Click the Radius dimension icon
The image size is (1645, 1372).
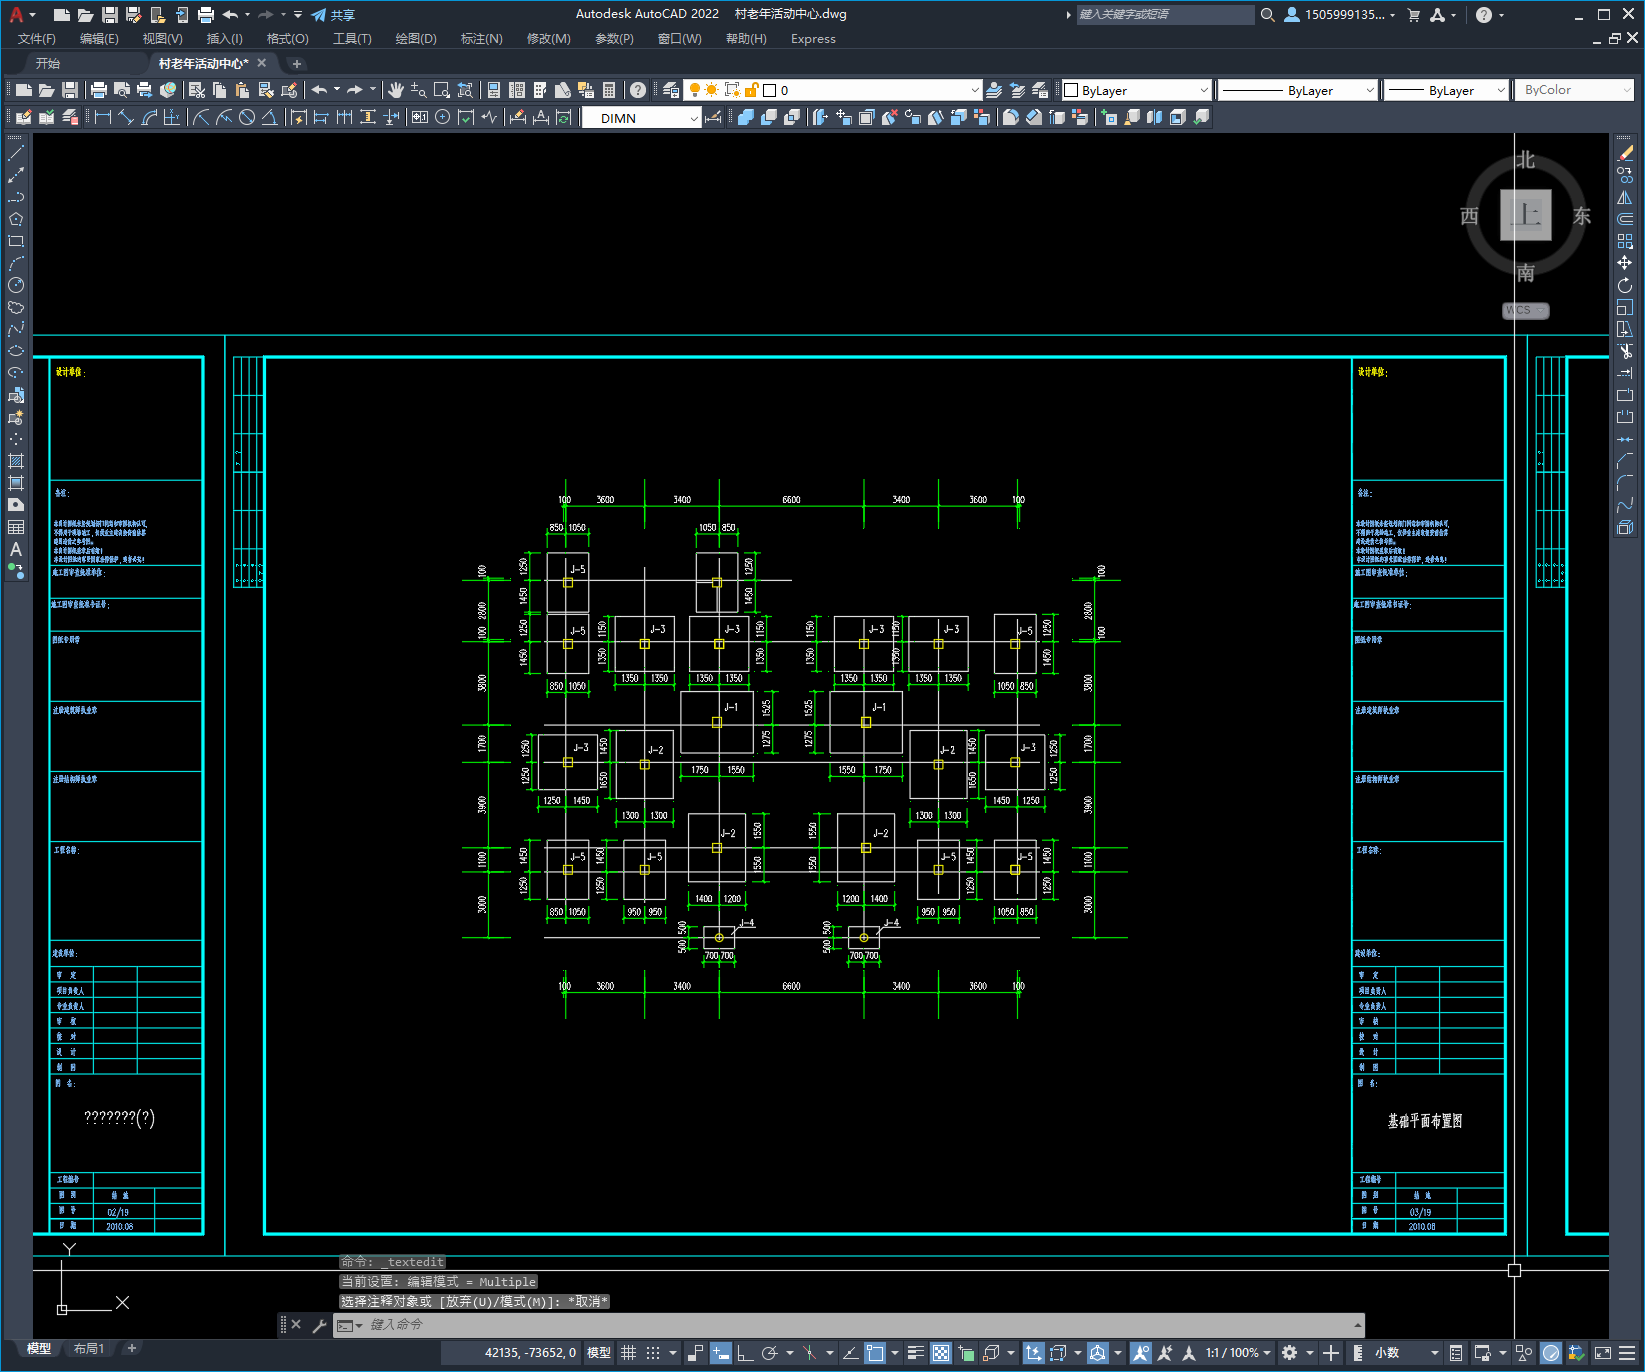pyautogui.click(x=201, y=118)
